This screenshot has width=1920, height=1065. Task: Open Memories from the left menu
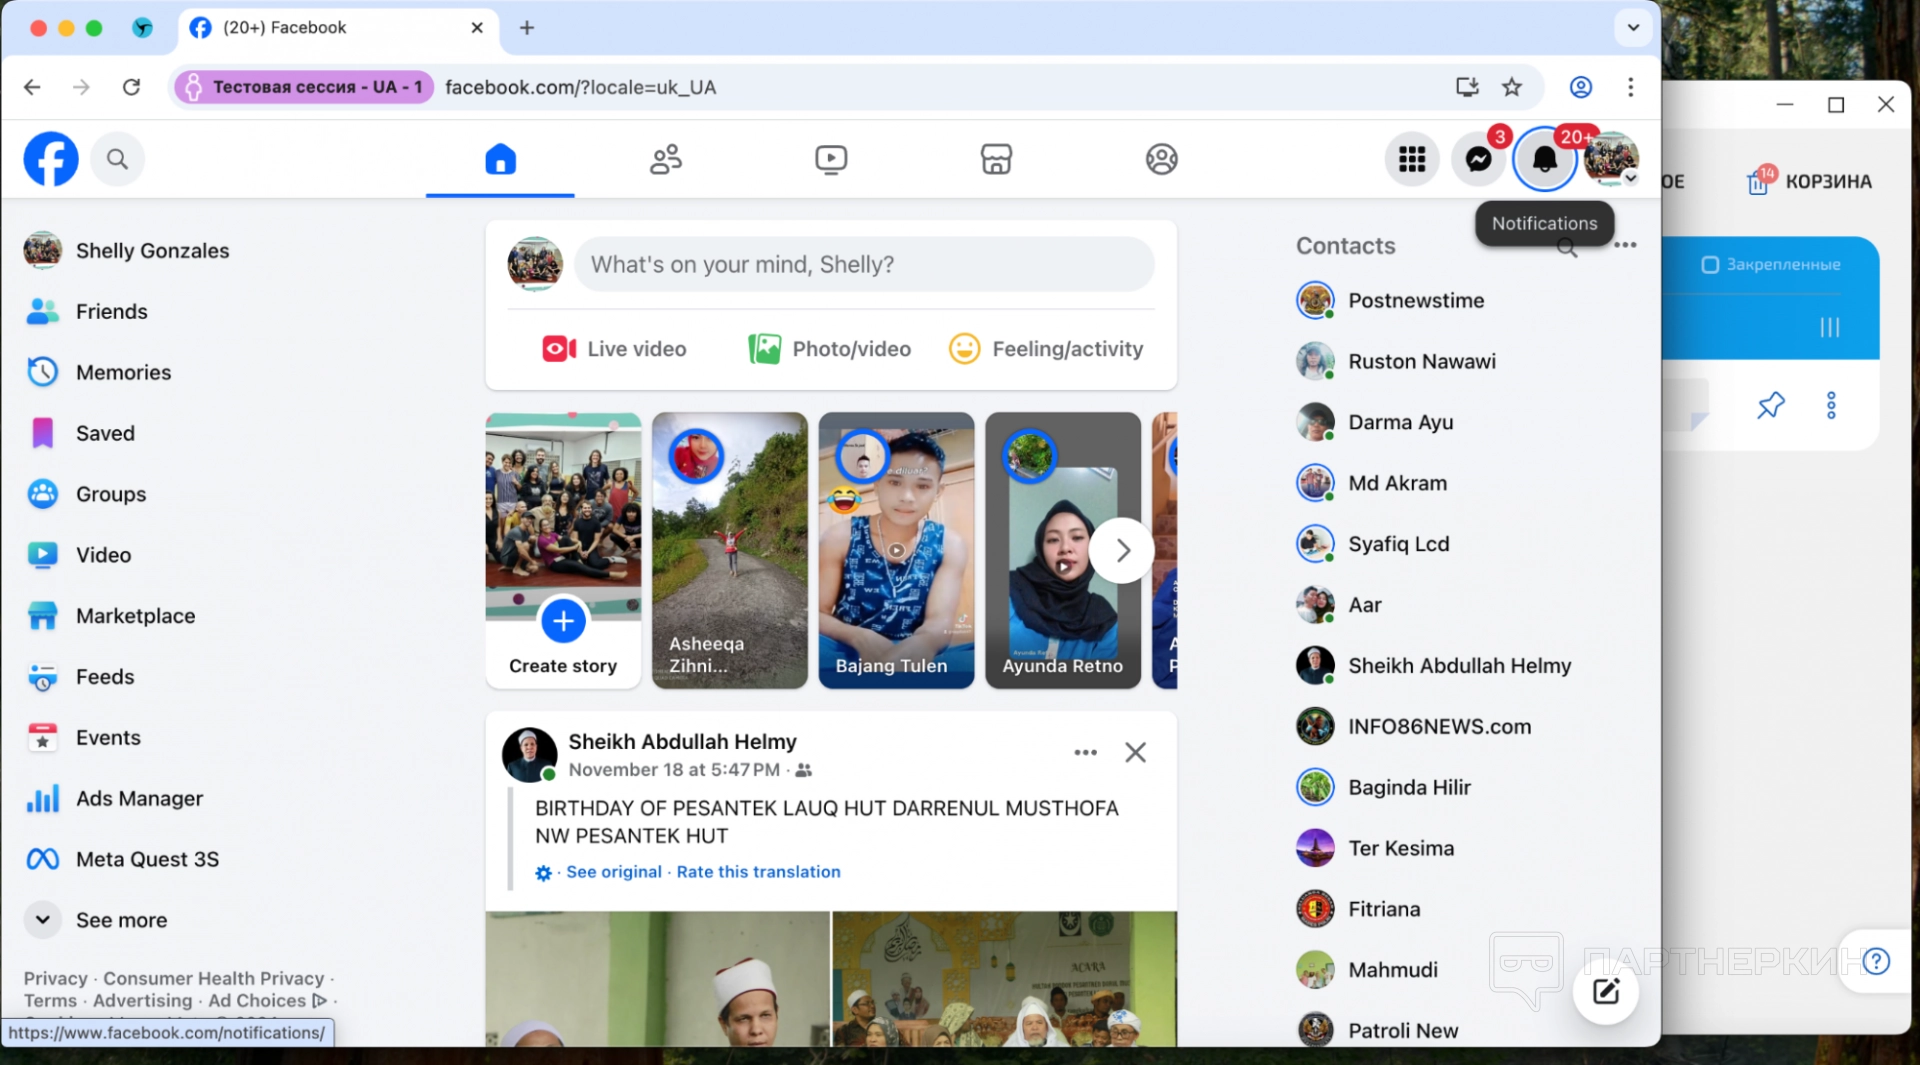tap(123, 372)
